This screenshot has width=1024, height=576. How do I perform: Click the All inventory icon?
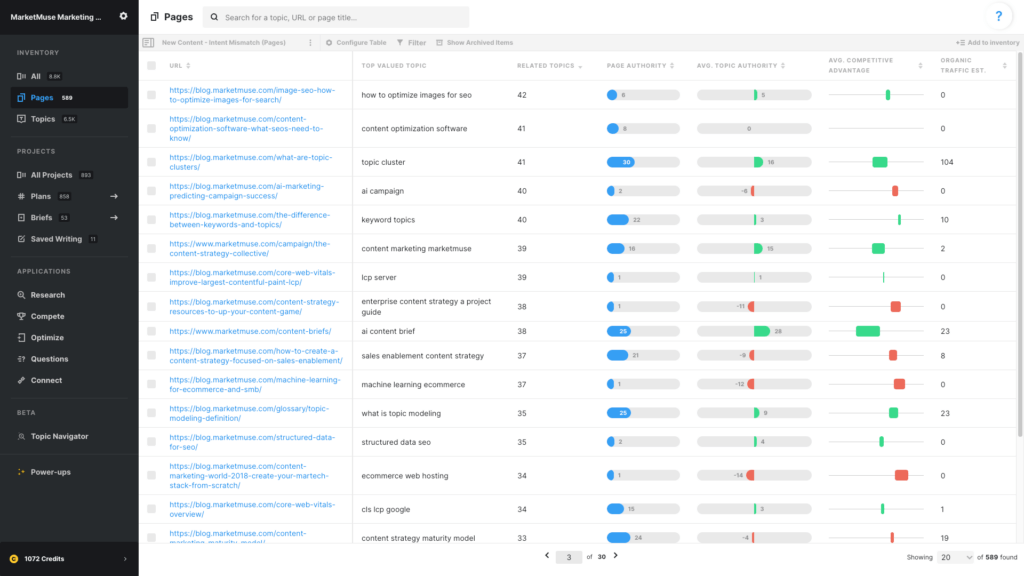21,76
